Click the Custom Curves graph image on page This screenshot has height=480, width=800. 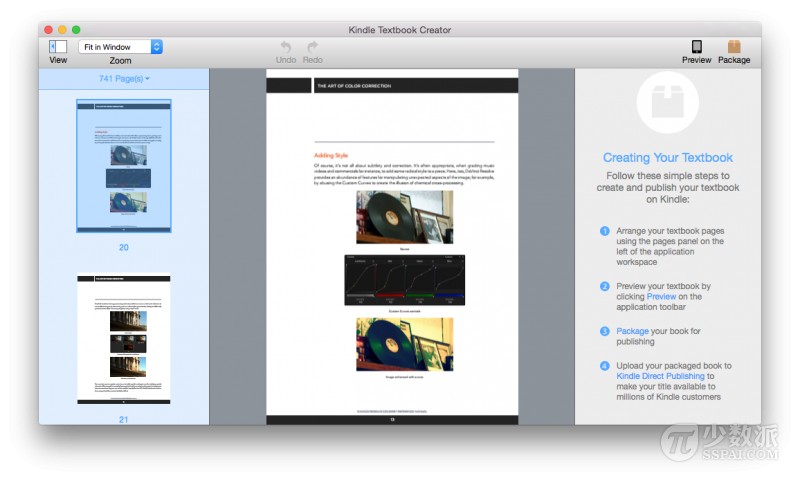[x=405, y=280]
